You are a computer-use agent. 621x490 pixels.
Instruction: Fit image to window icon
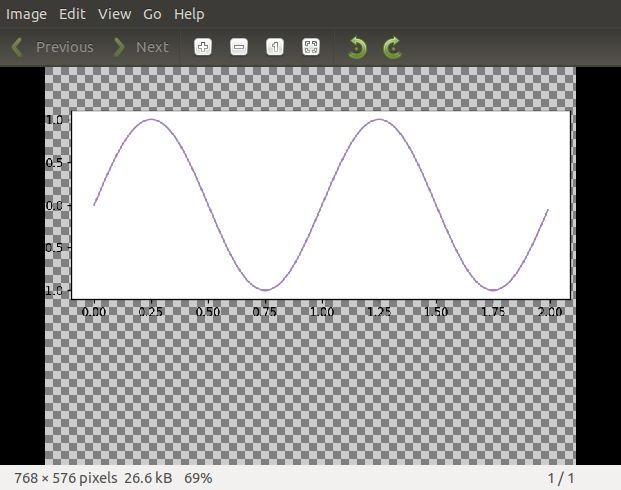(311, 47)
